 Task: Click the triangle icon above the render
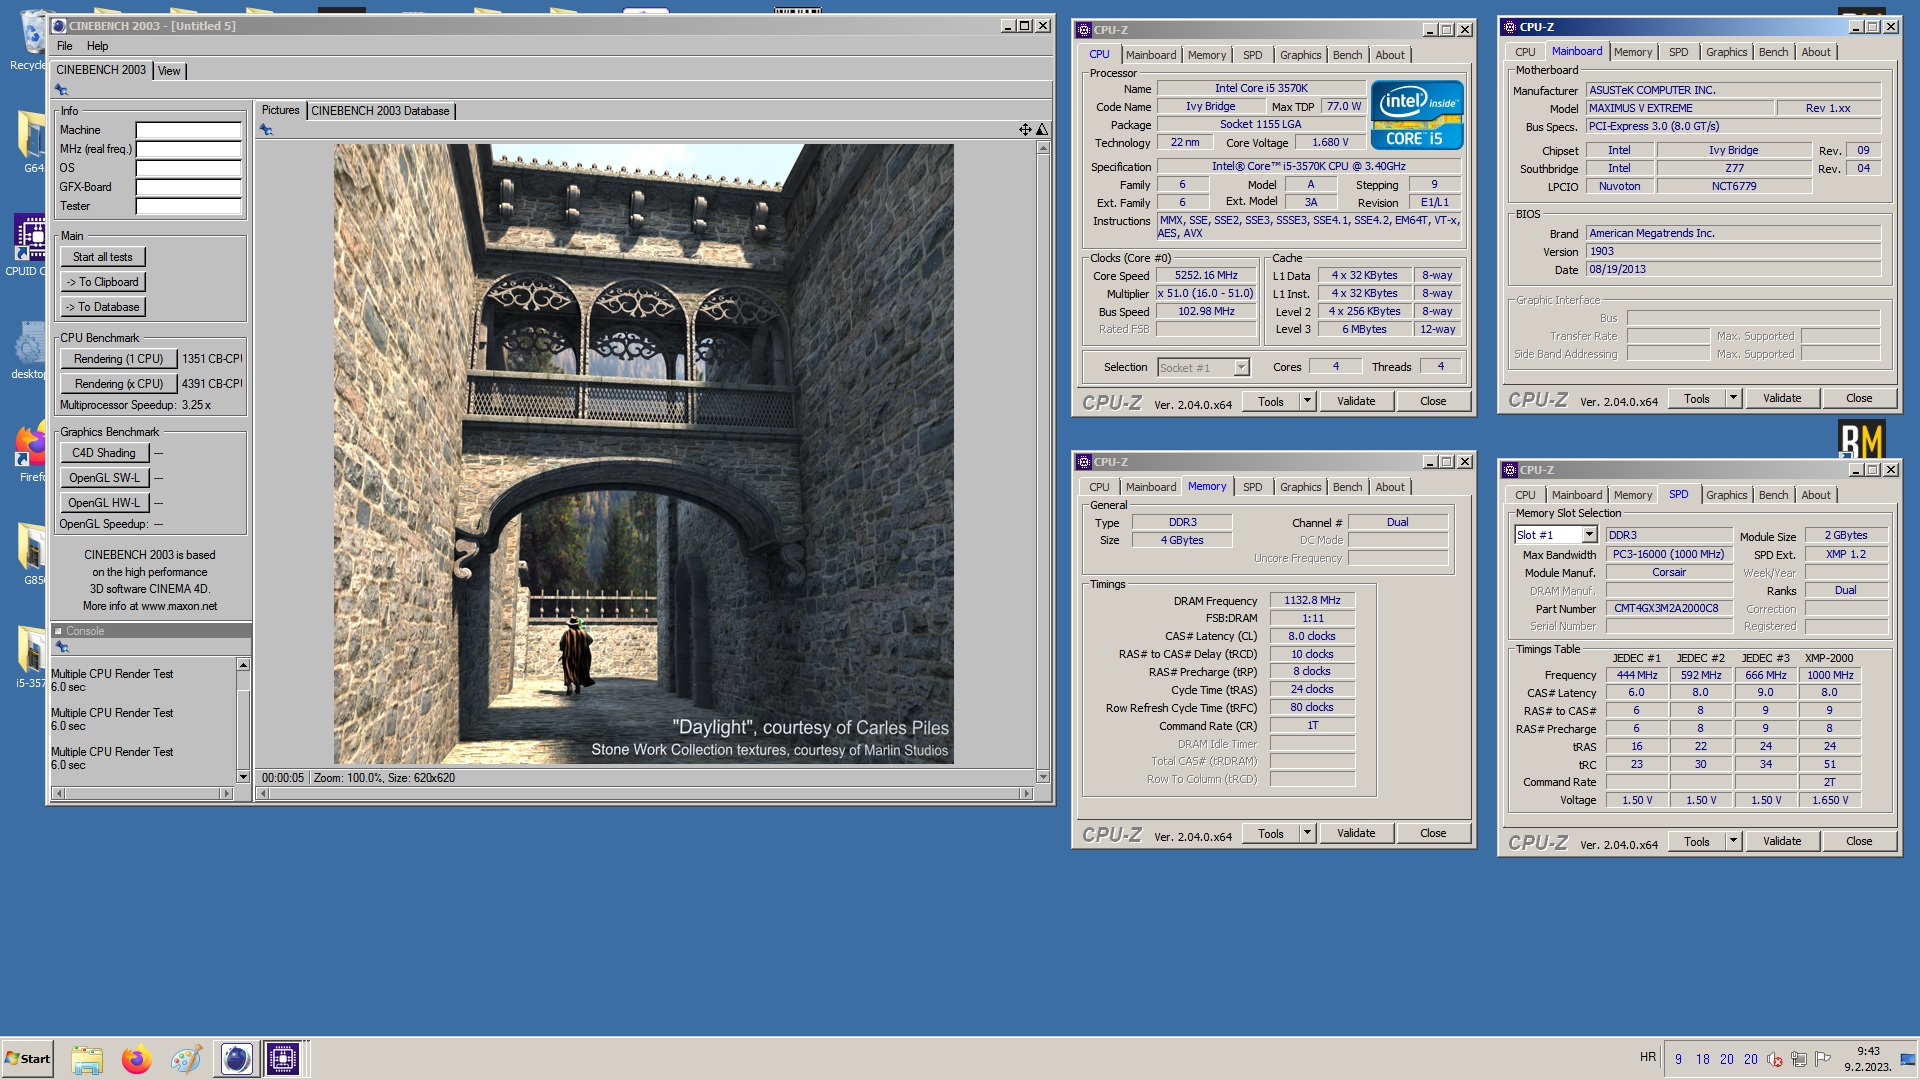coord(1042,130)
